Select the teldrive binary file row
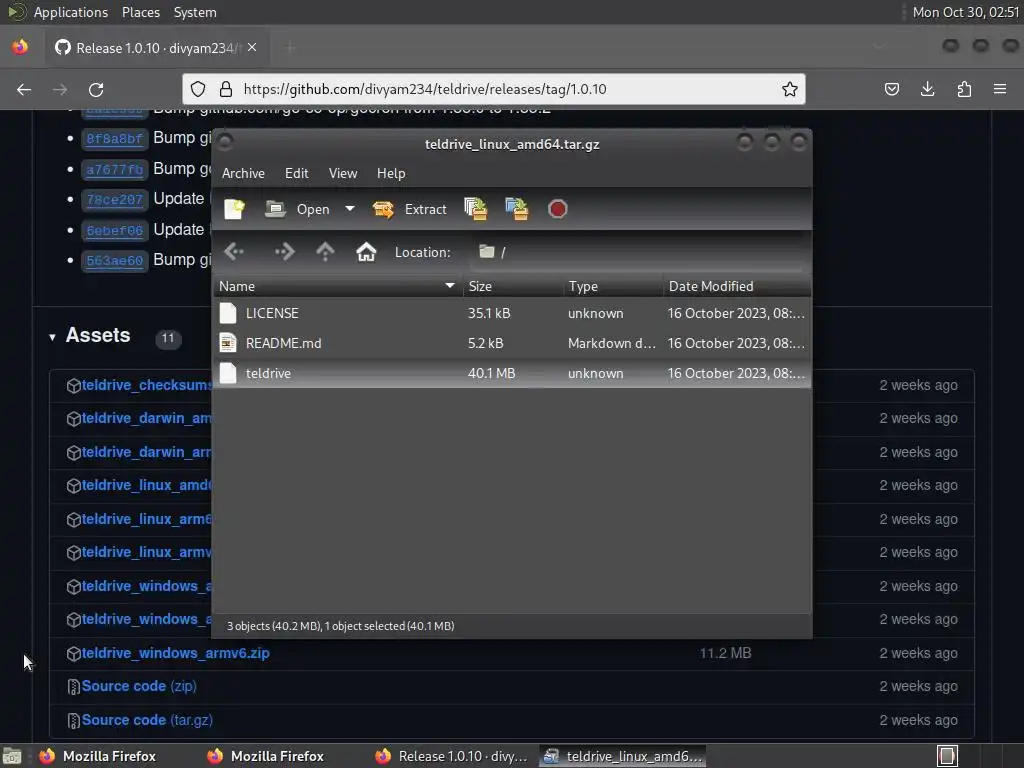Image resolution: width=1024 pixels, height=768 pixels. [512, 374]
